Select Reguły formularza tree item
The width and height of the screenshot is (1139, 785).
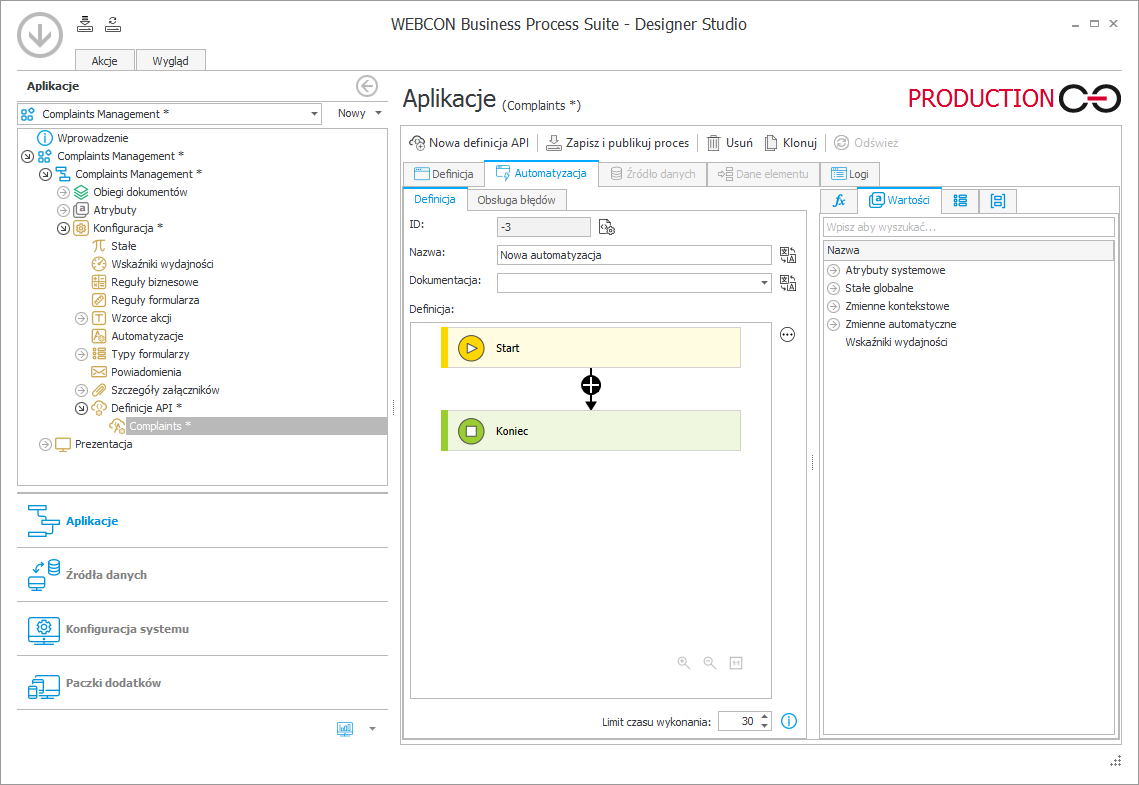click(x=155, y=300)
